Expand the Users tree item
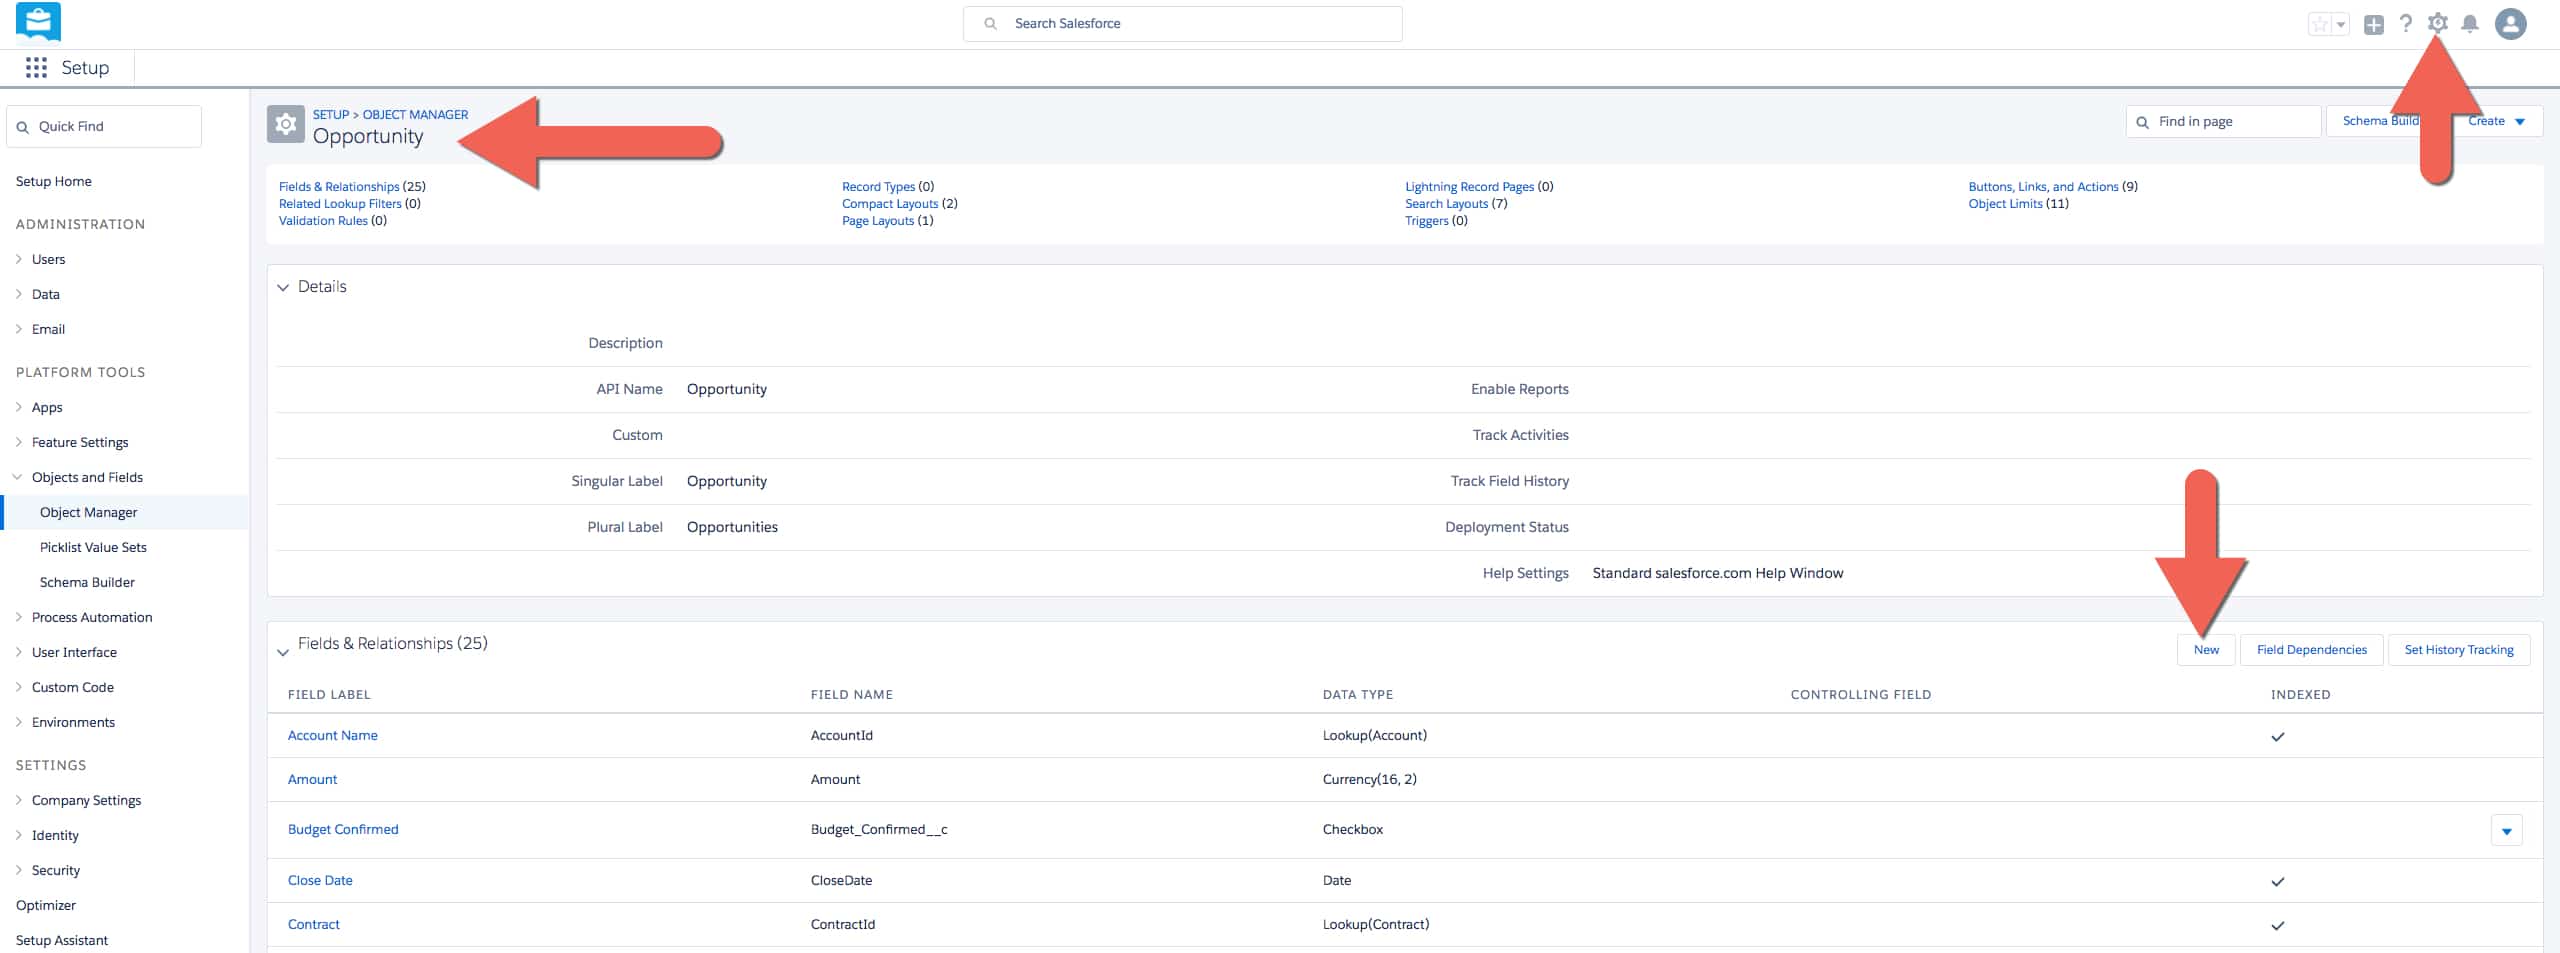The height and width of the screenshot is (953, 2560). tap(19, 259)
